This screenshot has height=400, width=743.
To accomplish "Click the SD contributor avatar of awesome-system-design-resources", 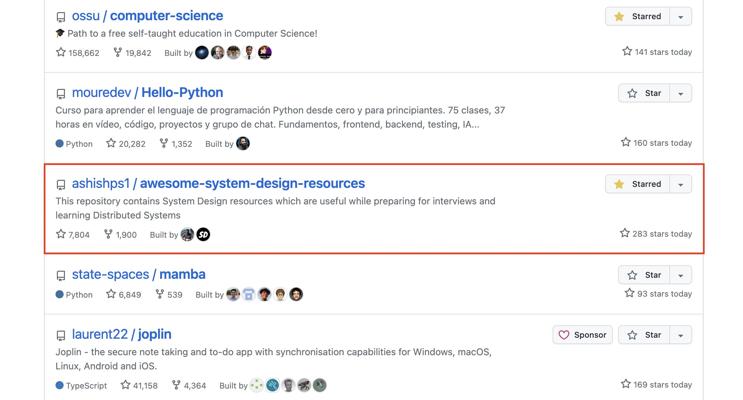I will click(x=203, y=235).
